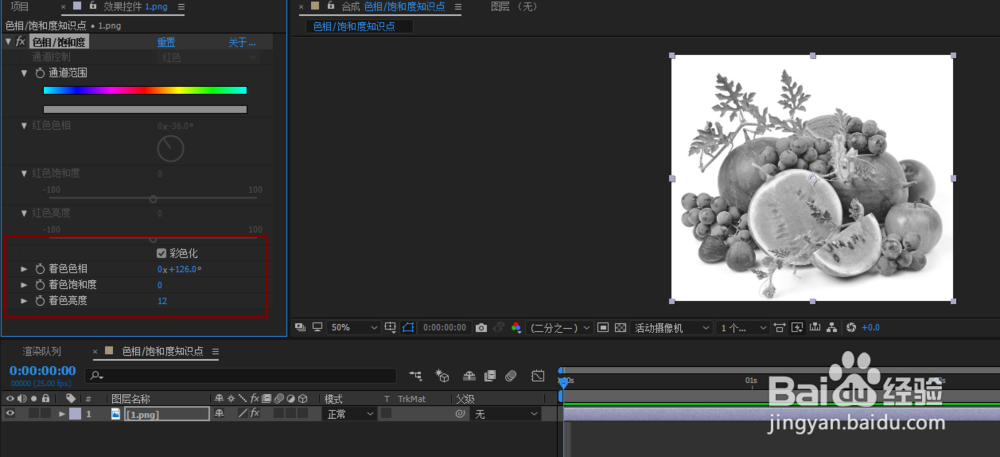The image size is (1000, 457).
Task: Select the 图层 (无) viewer tab
Action: coord(515,6)
